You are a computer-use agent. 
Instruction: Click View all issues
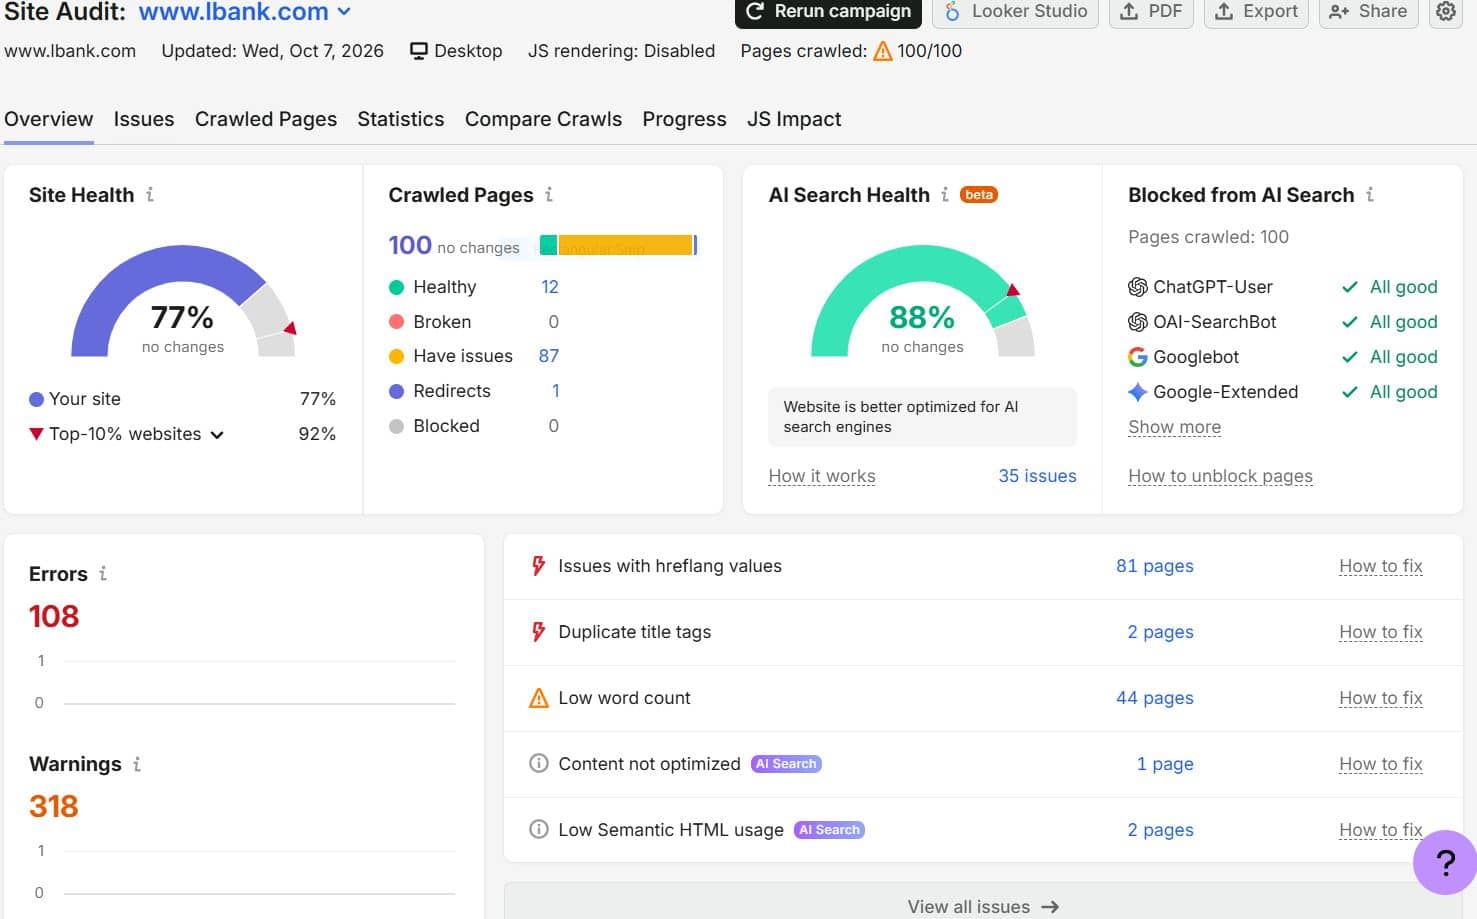(983, 906)
